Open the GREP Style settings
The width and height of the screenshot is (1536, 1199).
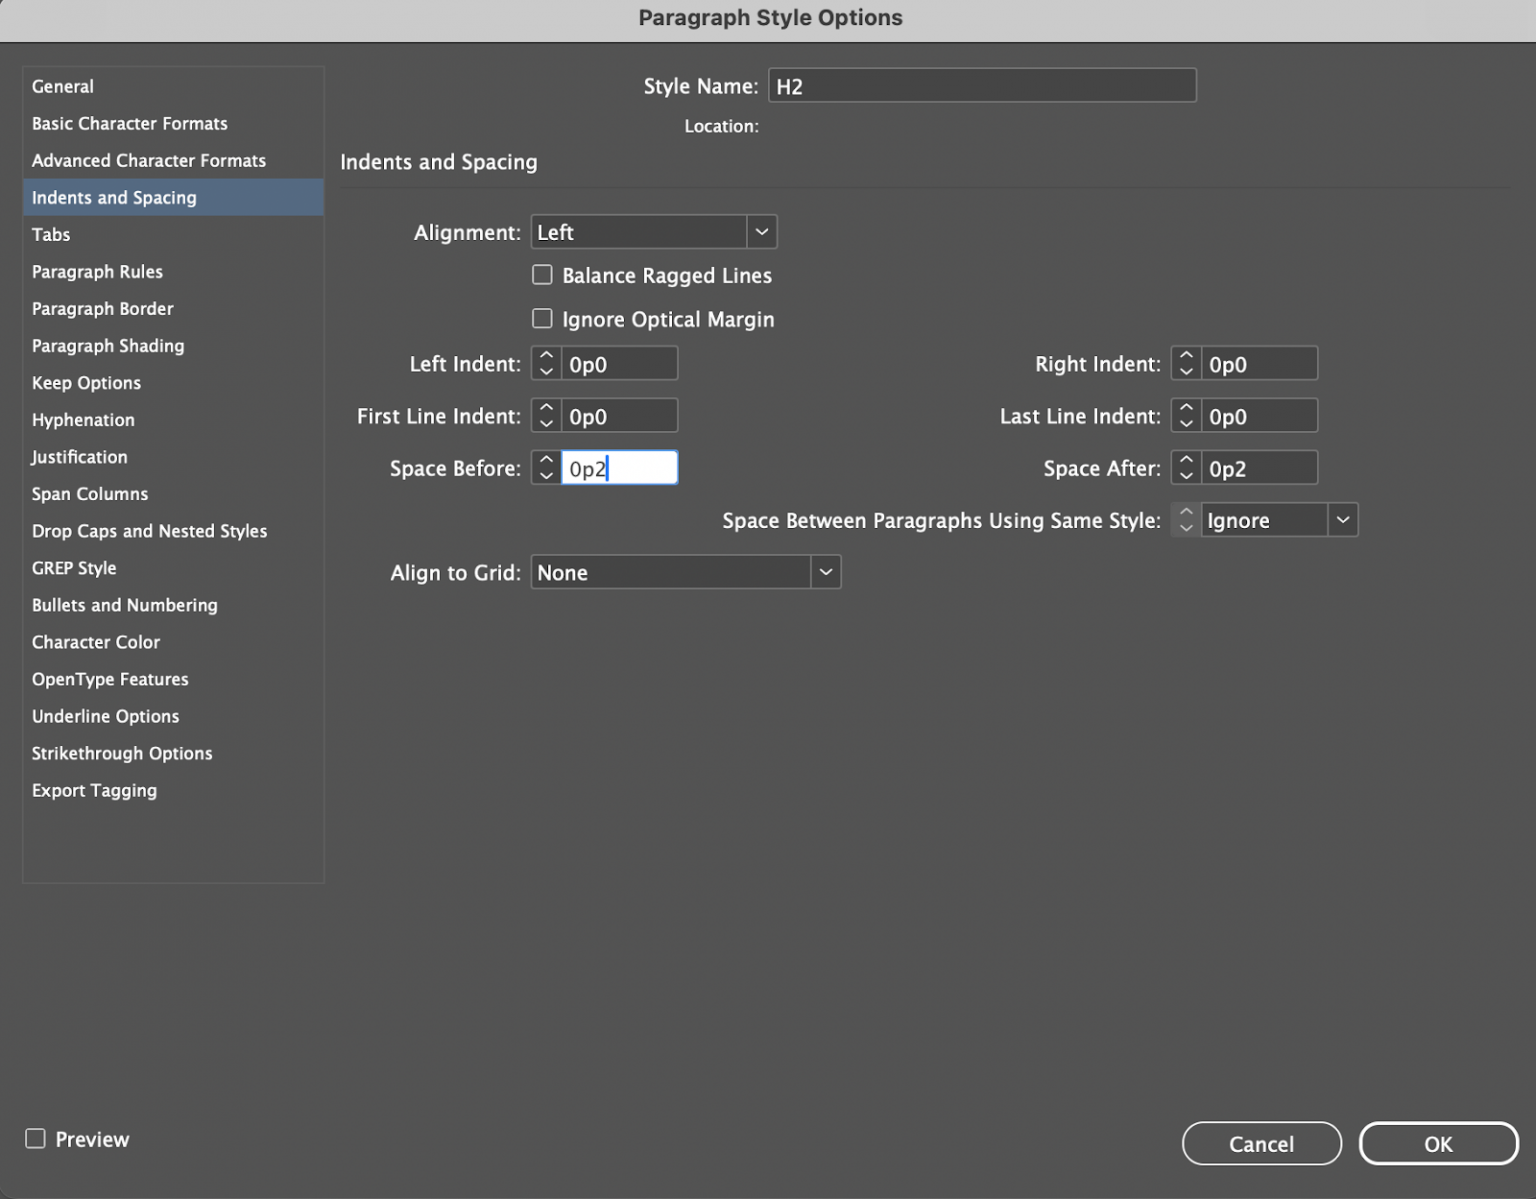pos(74,567)
